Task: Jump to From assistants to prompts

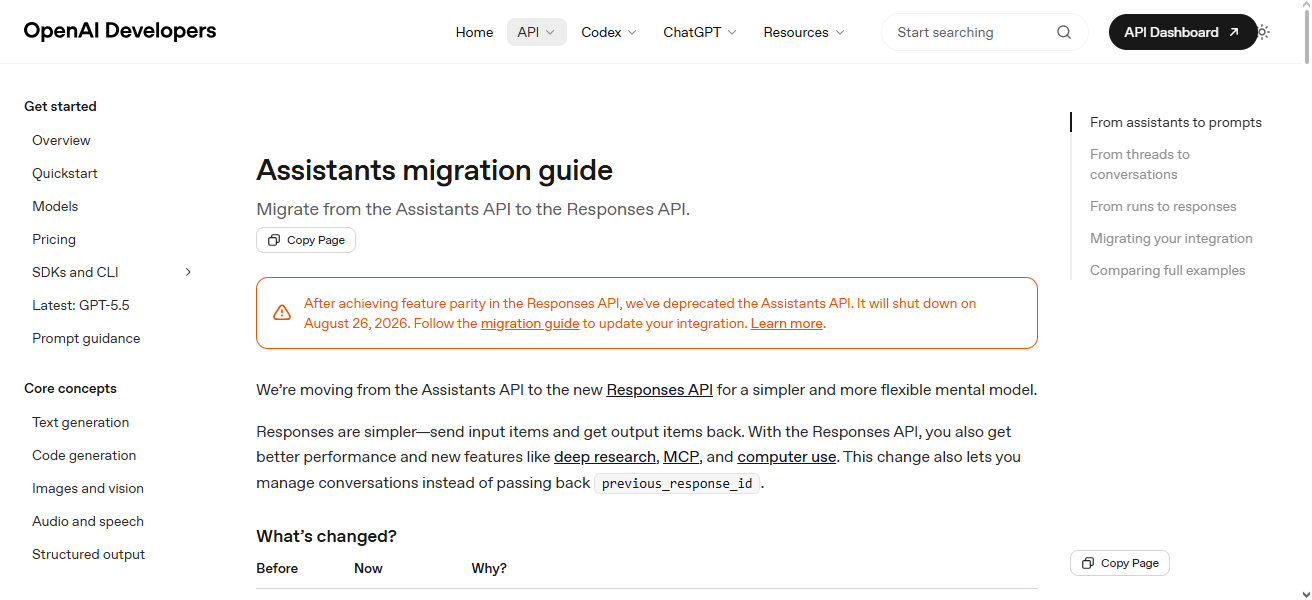Action: (x=1176, y=122)
